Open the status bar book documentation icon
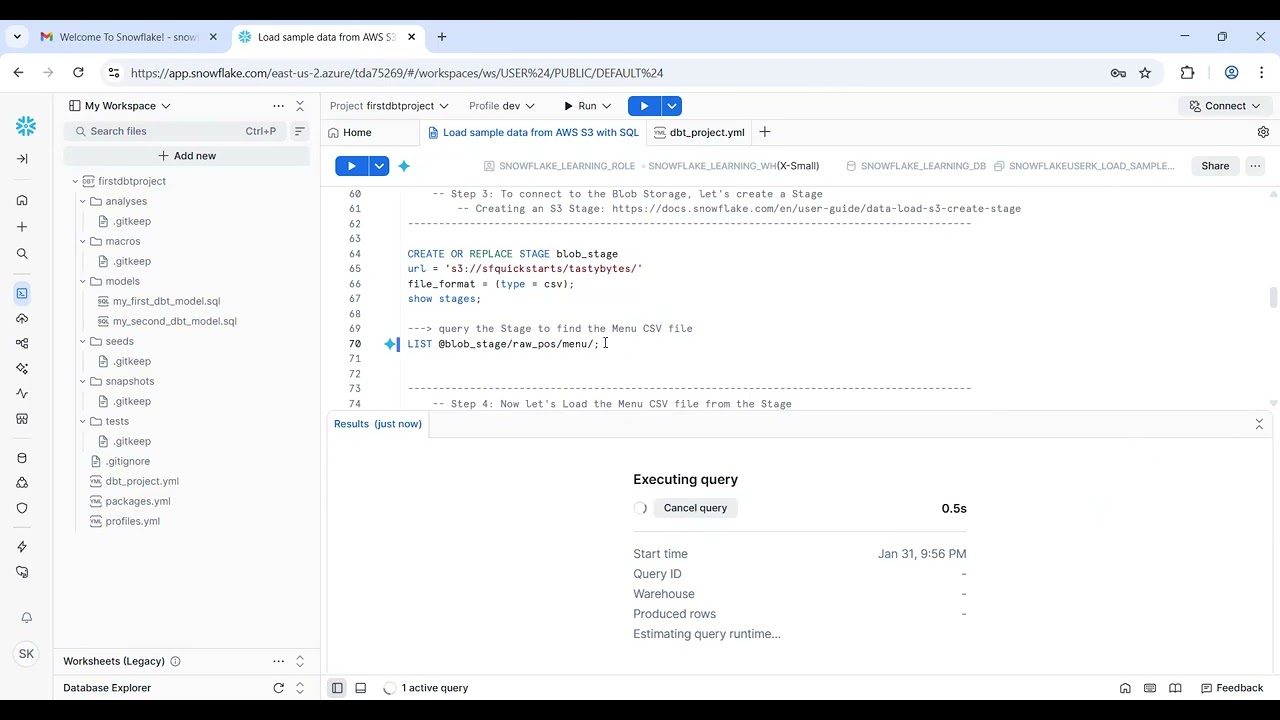Viewport: 1280px width, 720px height. tap(1175, 688)
